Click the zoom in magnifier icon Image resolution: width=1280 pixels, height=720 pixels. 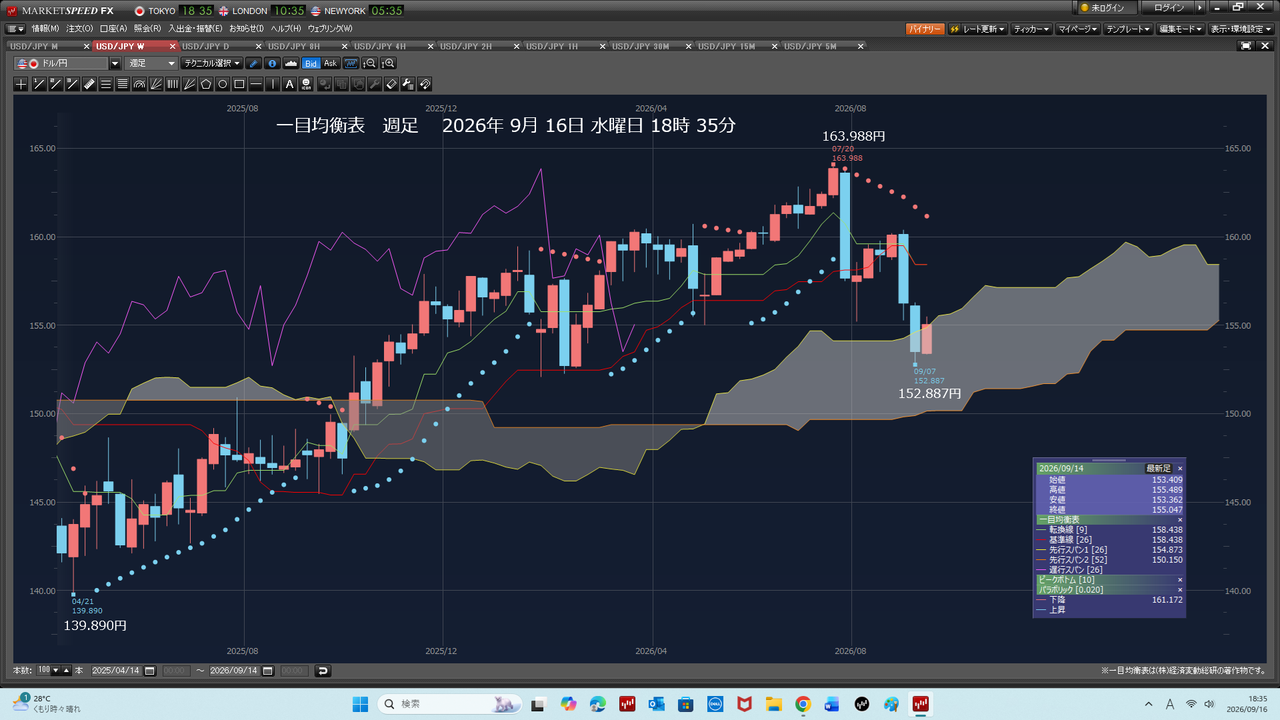389,63
